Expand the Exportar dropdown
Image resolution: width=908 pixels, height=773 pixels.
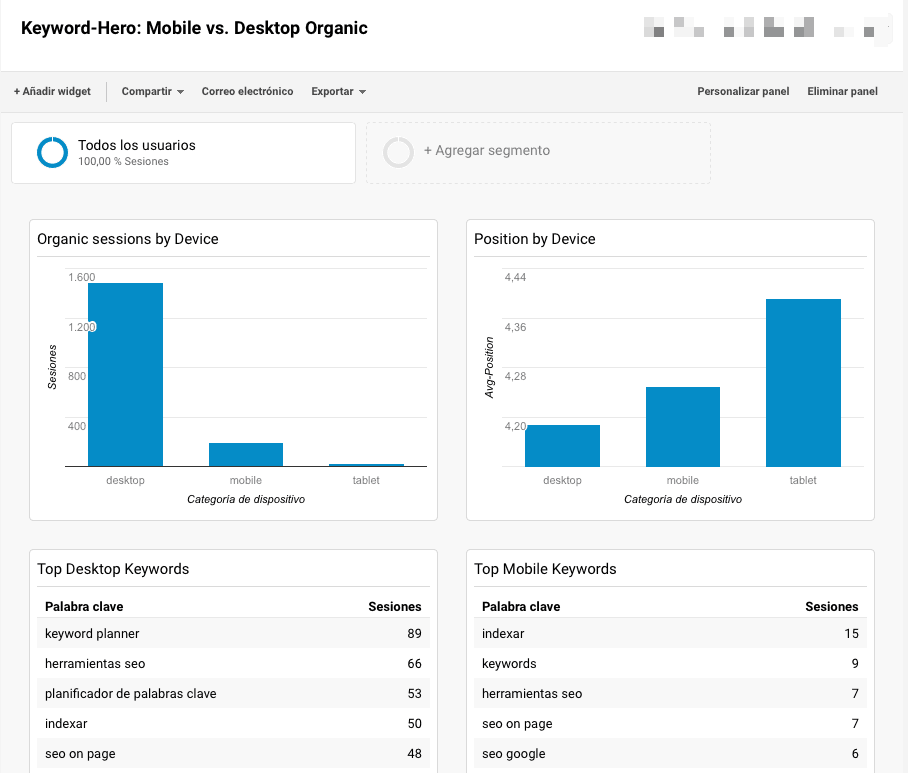coord(338,91)
